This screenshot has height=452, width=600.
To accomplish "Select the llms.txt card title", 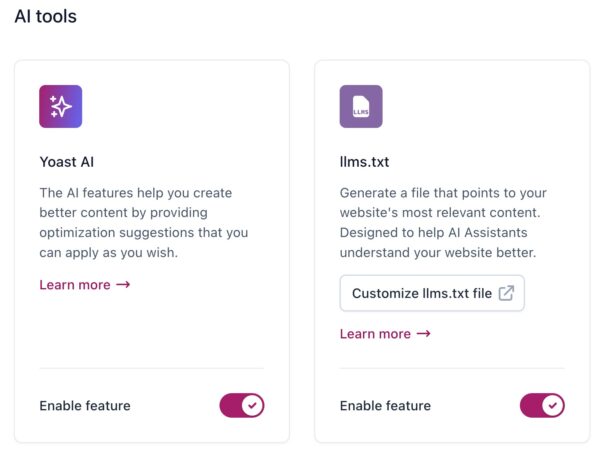I will (x=363, y=160).
